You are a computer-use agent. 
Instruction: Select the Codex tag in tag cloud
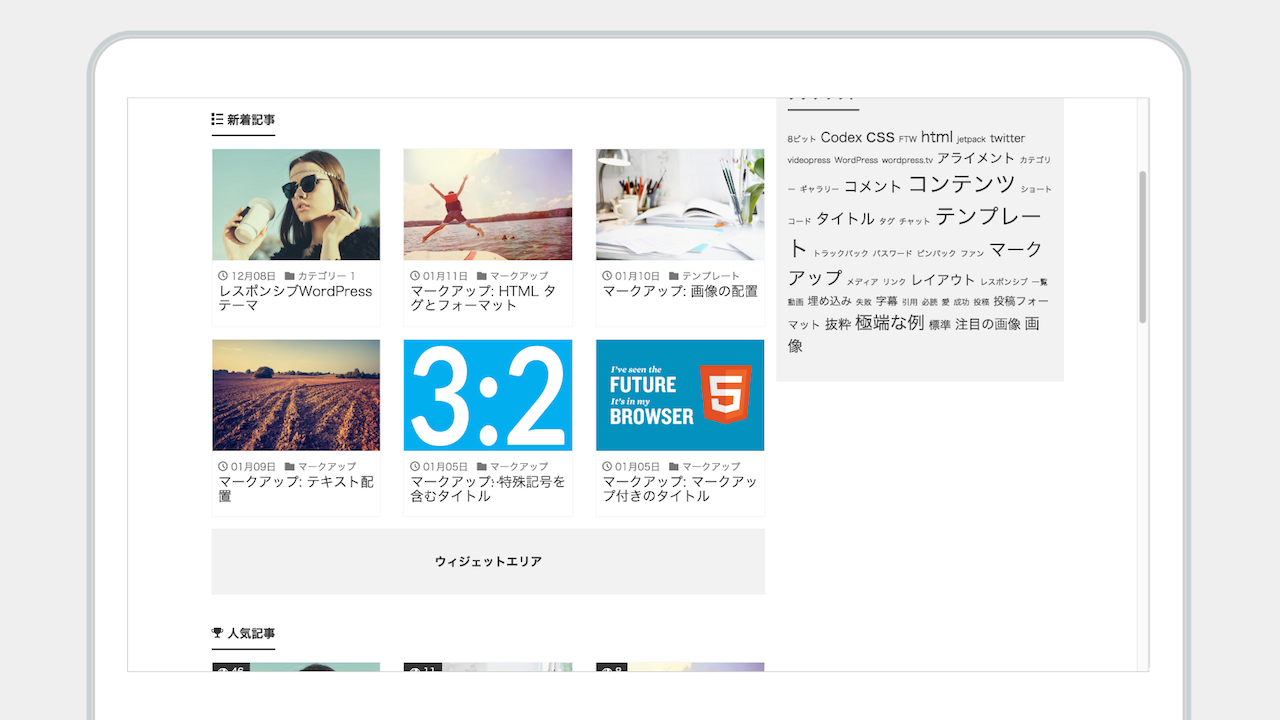(841, 138)
